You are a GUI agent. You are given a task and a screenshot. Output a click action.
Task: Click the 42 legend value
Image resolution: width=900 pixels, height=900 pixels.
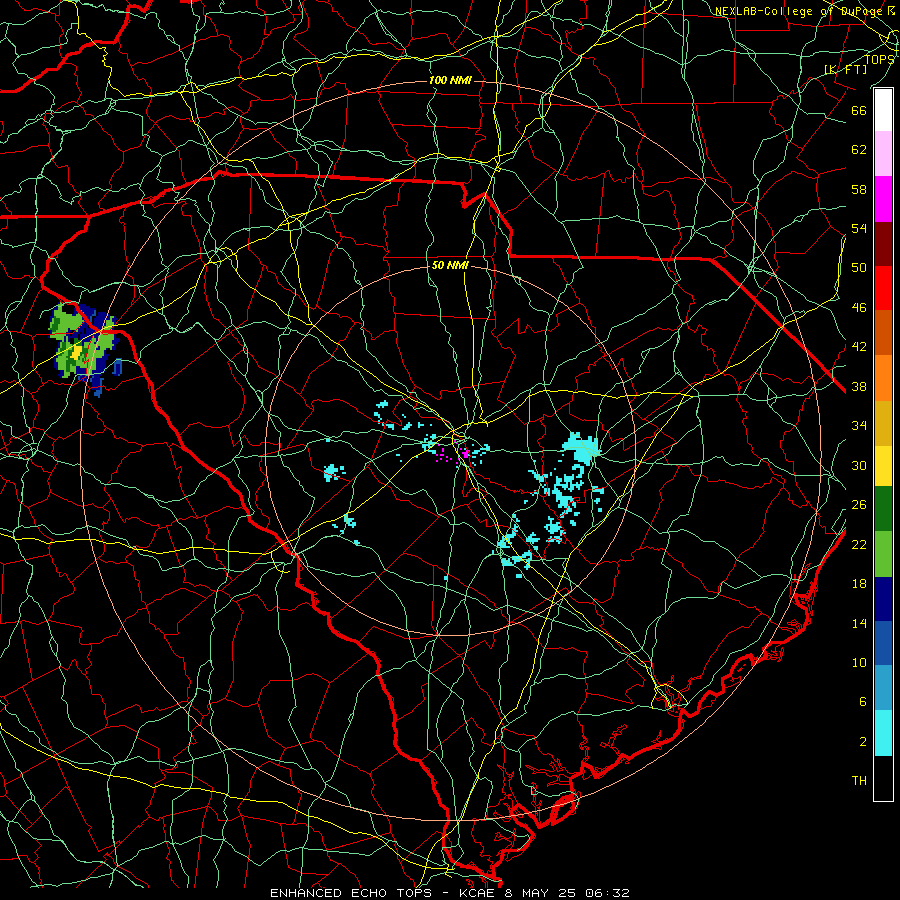point(859,346)
